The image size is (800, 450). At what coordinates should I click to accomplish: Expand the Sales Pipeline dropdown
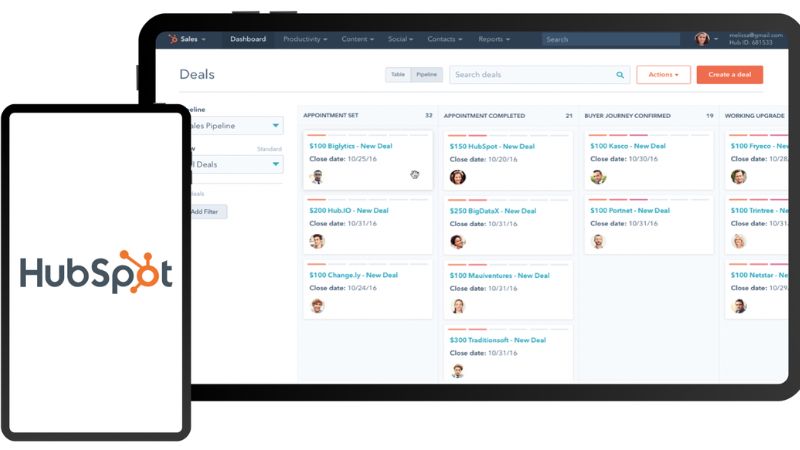235,126
